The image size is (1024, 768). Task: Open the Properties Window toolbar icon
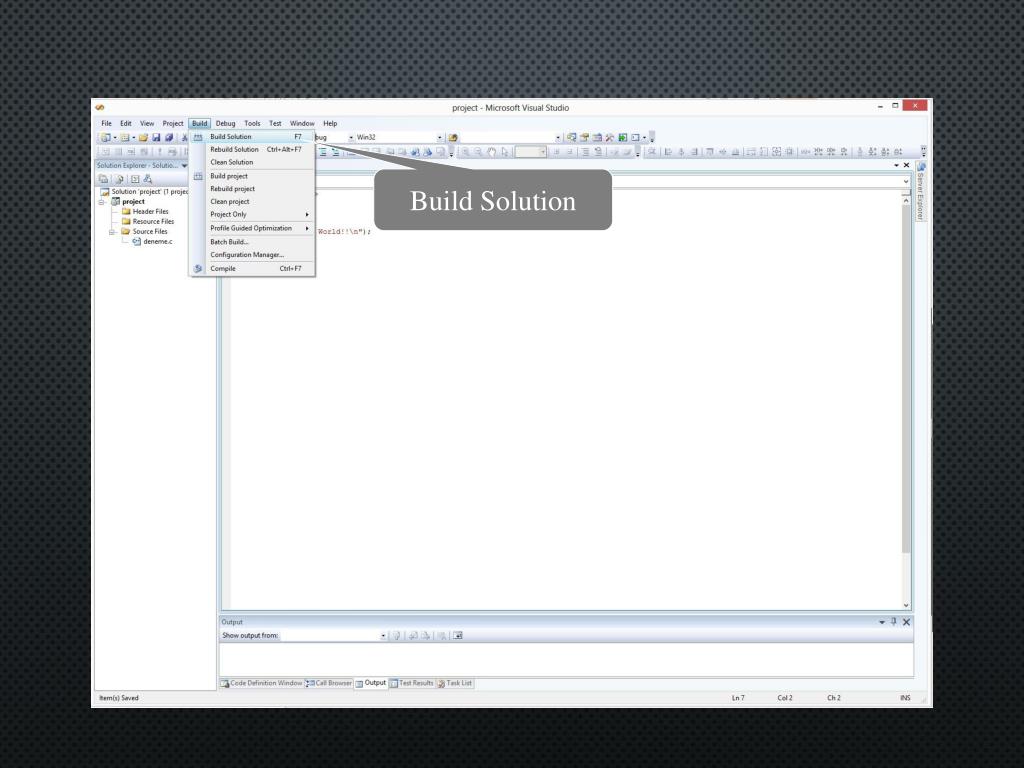point(584,138)
